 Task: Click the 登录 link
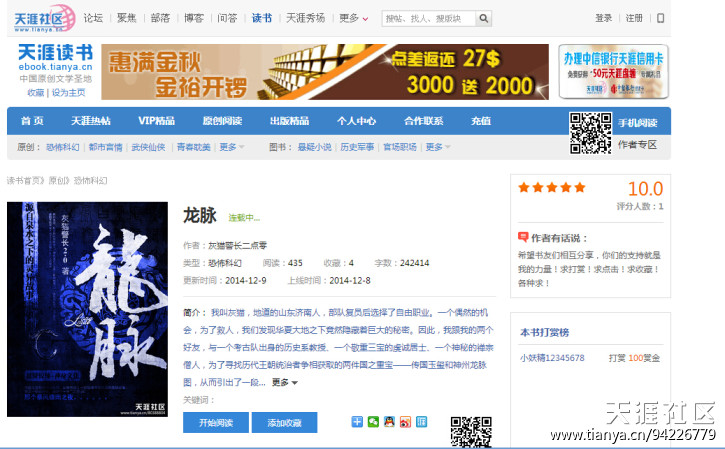coord(603,18)
